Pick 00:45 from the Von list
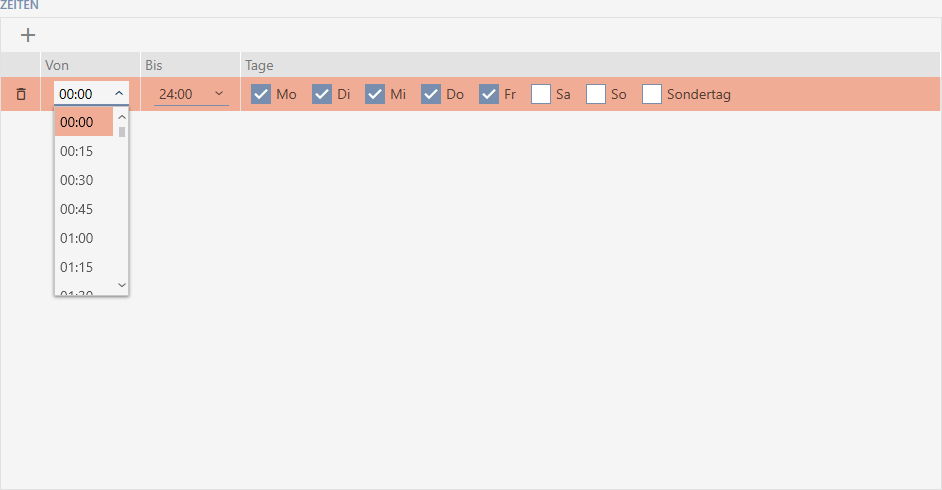This screenshot has width=942, height=490. pyautogui.click(x=76, y=209)
